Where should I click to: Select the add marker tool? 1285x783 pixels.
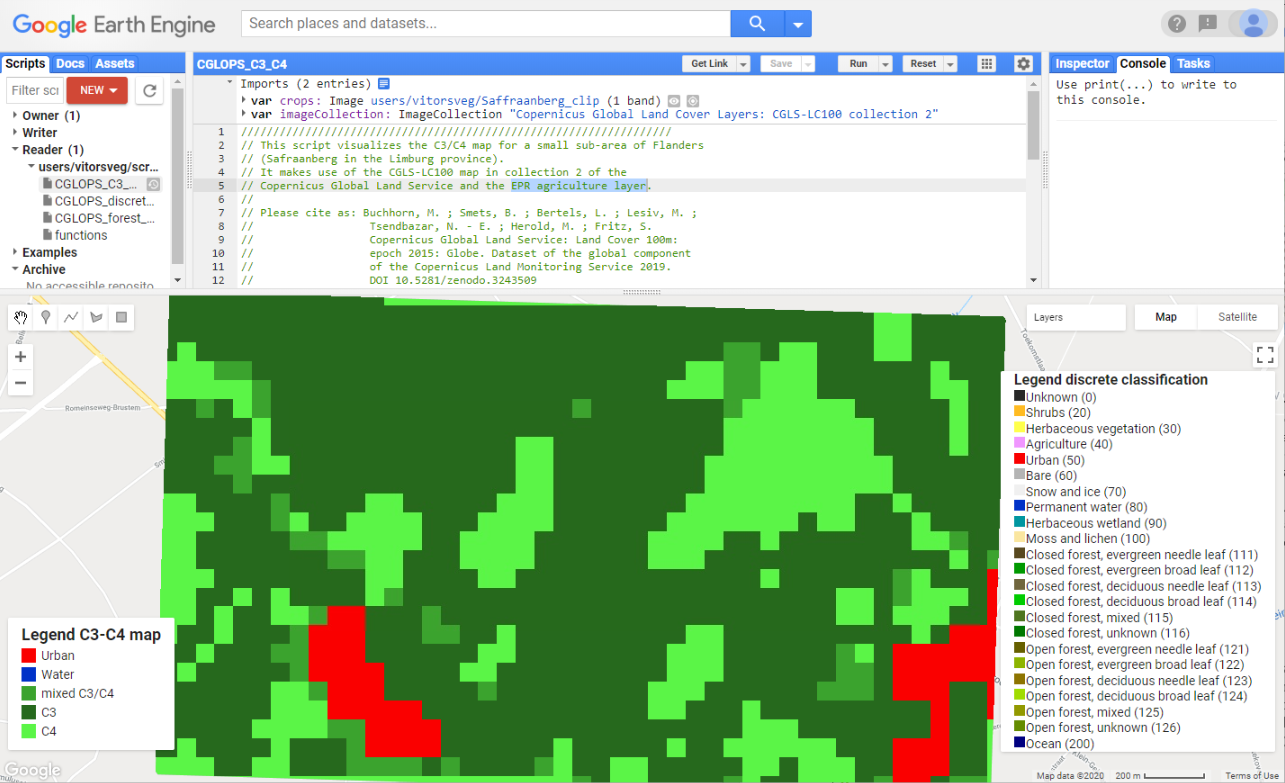[x=46, y=318]
